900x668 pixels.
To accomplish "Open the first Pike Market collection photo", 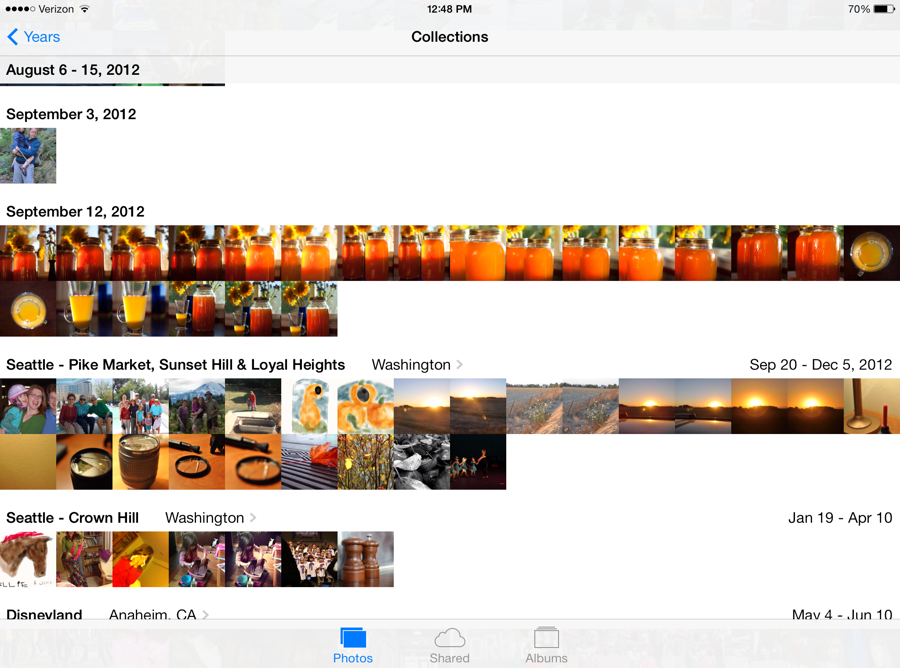I will [28, 406].
